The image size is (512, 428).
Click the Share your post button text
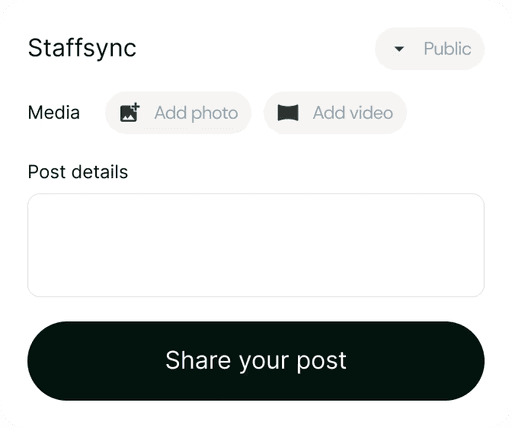coord(256,361)
